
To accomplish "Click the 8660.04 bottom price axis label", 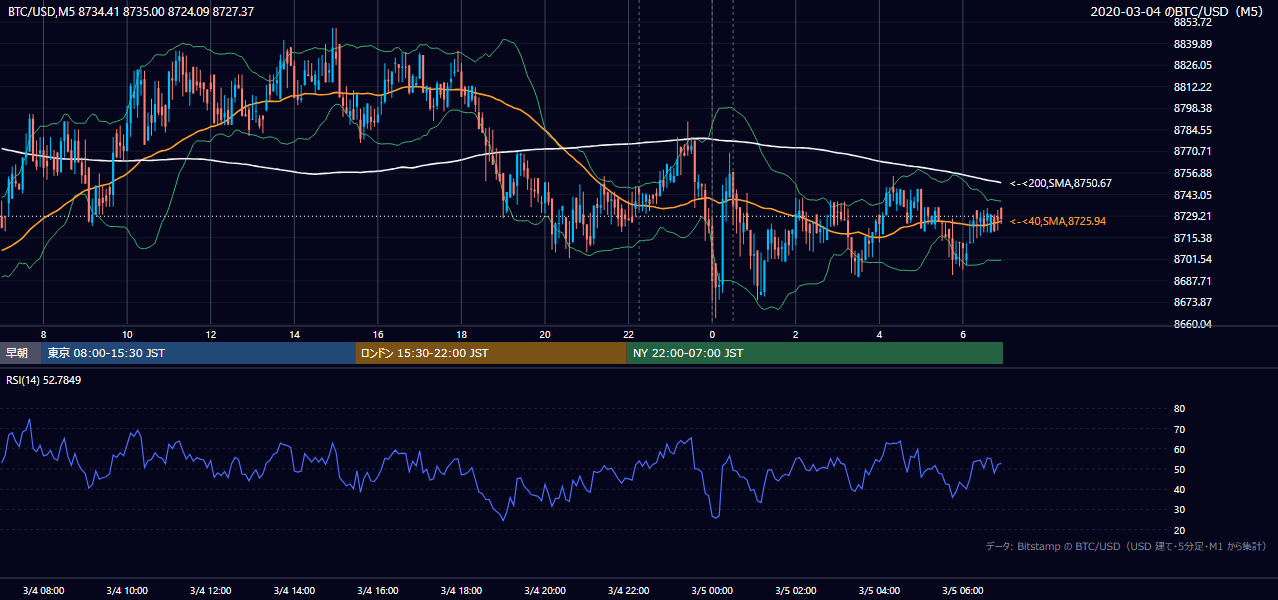I will (x=1193, y=324).
